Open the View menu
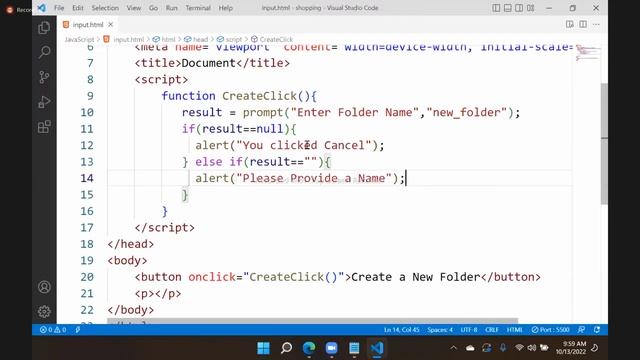Viewport: 640px width, 360px height. pos(133,8)
